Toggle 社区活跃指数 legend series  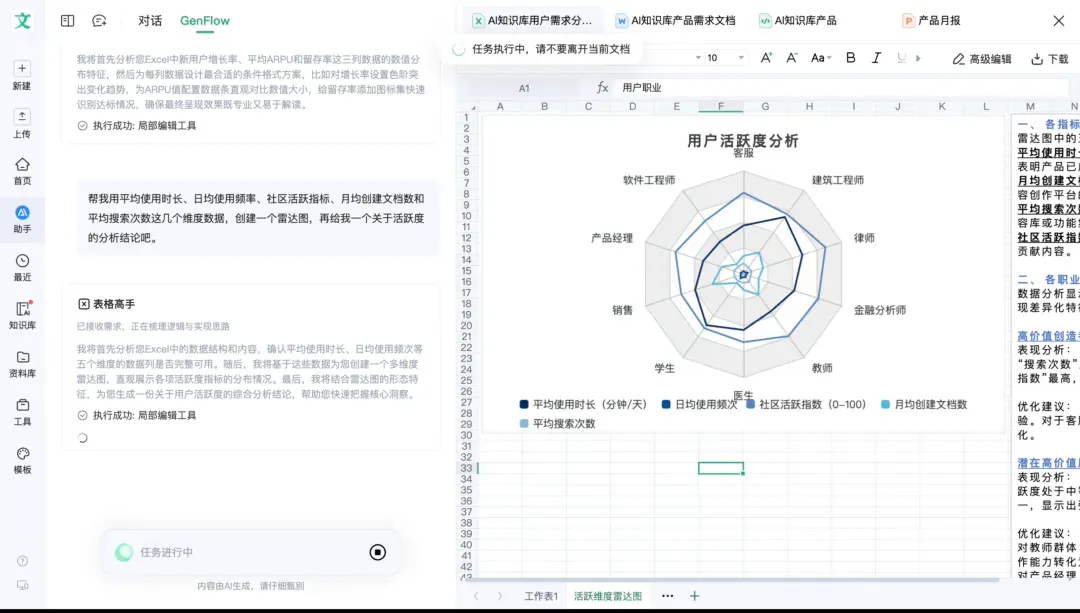(806, 404)
